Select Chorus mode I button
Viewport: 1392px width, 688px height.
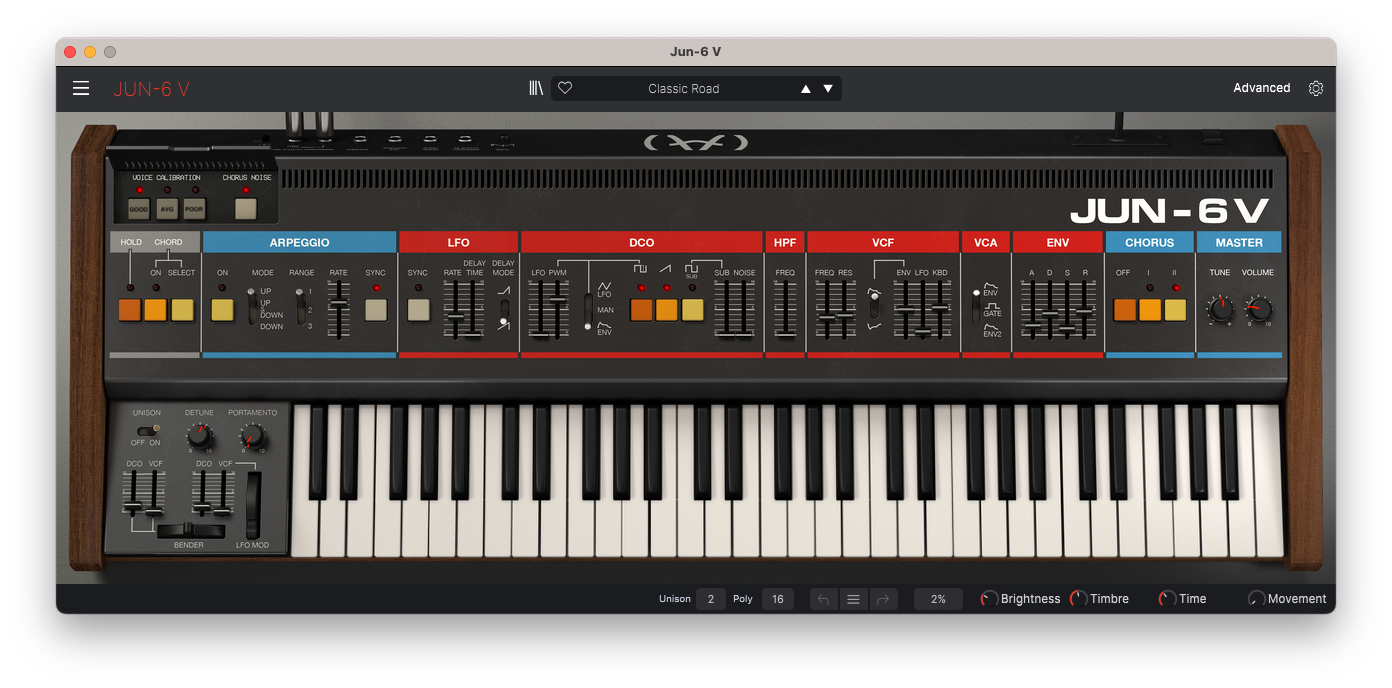1150,310
